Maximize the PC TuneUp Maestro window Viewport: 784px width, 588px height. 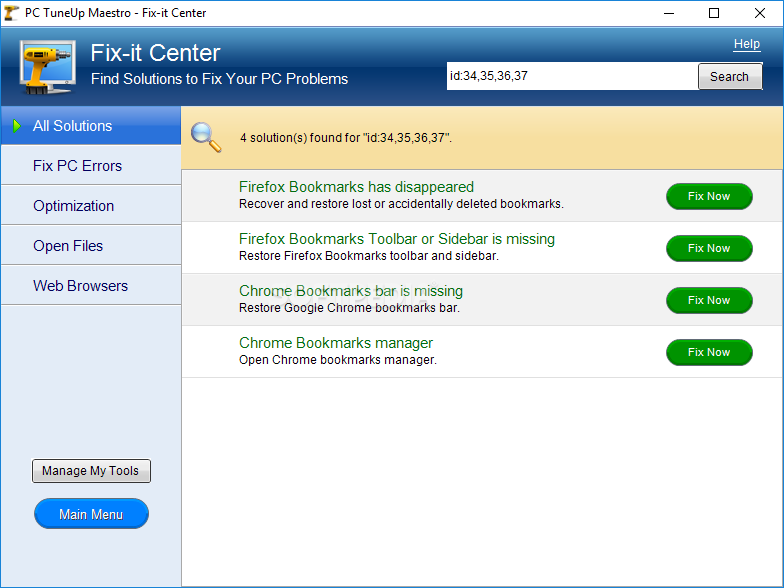pos(714,13)
